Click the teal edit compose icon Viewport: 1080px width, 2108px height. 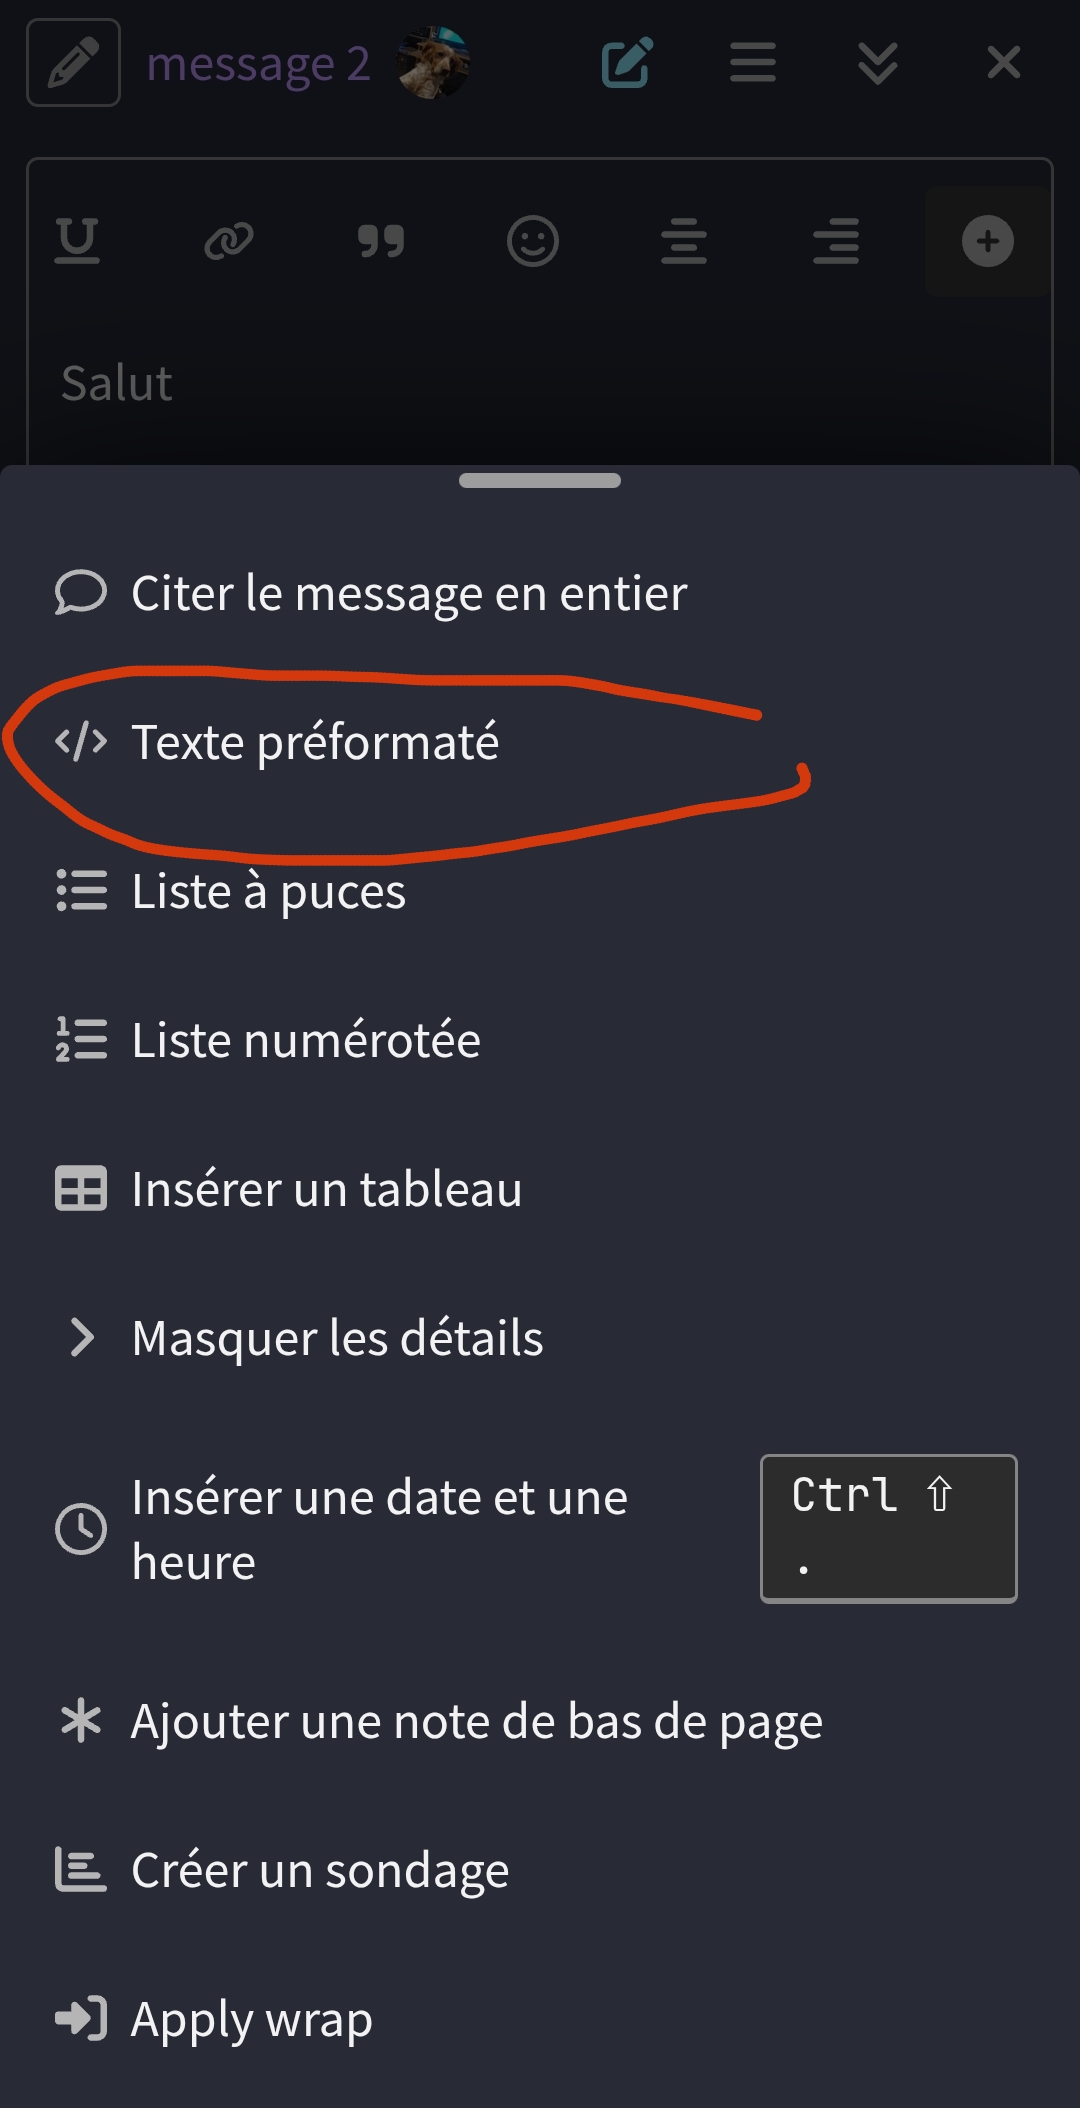[627, 63]
